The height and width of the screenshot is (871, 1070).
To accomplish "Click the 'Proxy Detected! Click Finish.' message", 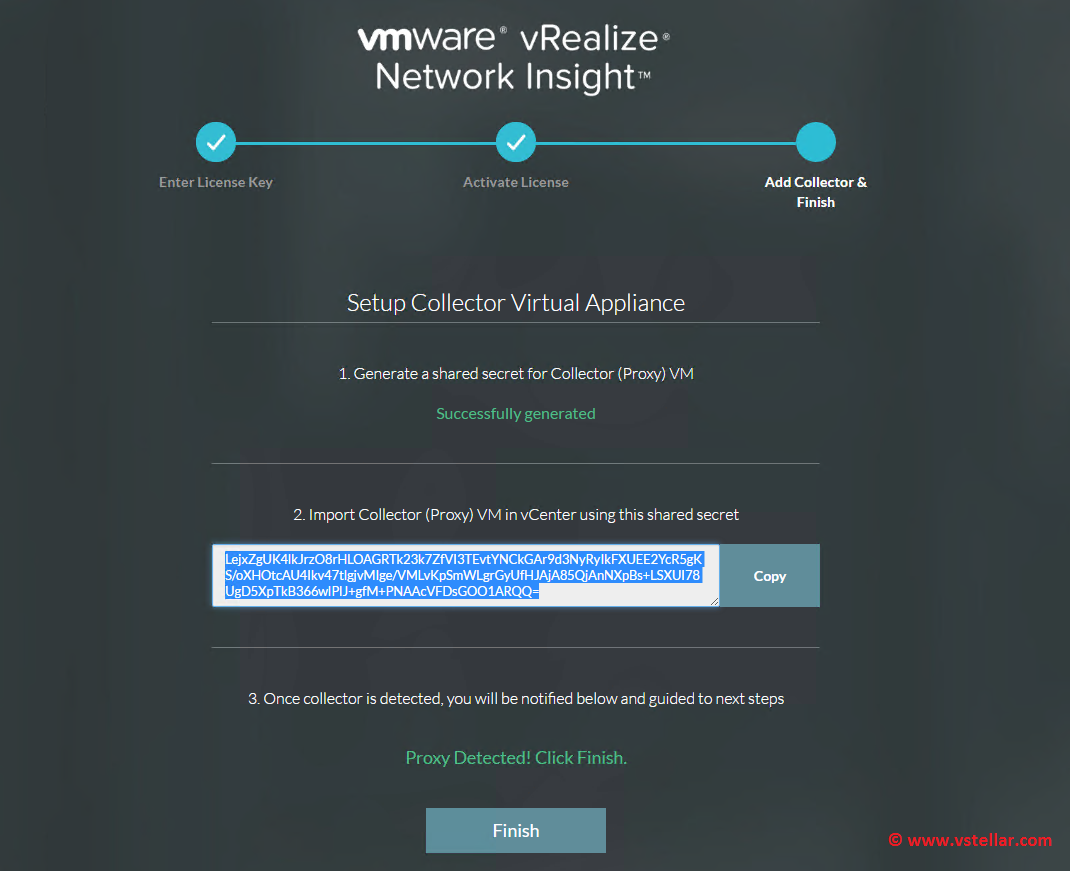I will (x=516, y=758).
